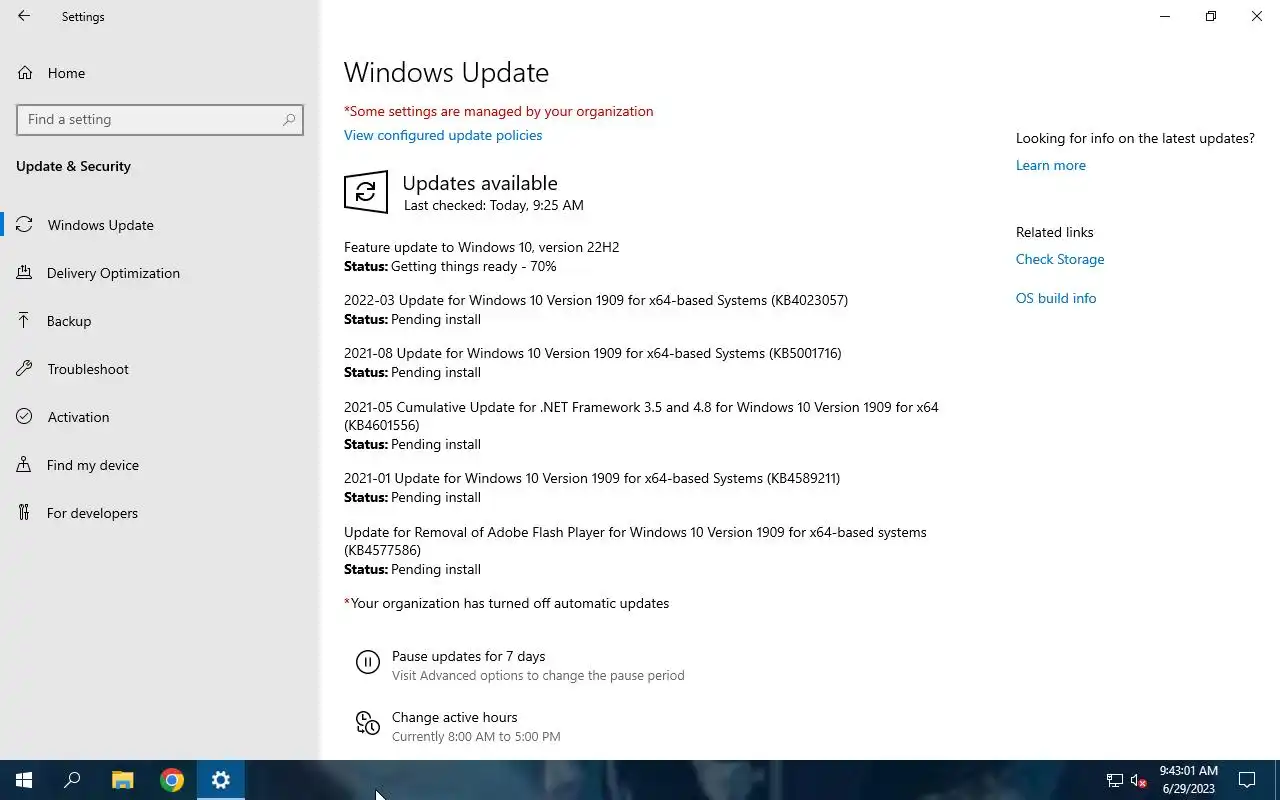The image size is (1280, 800).
Task: Go back with the arrow in Settings
Action: [x=24, y=16]
